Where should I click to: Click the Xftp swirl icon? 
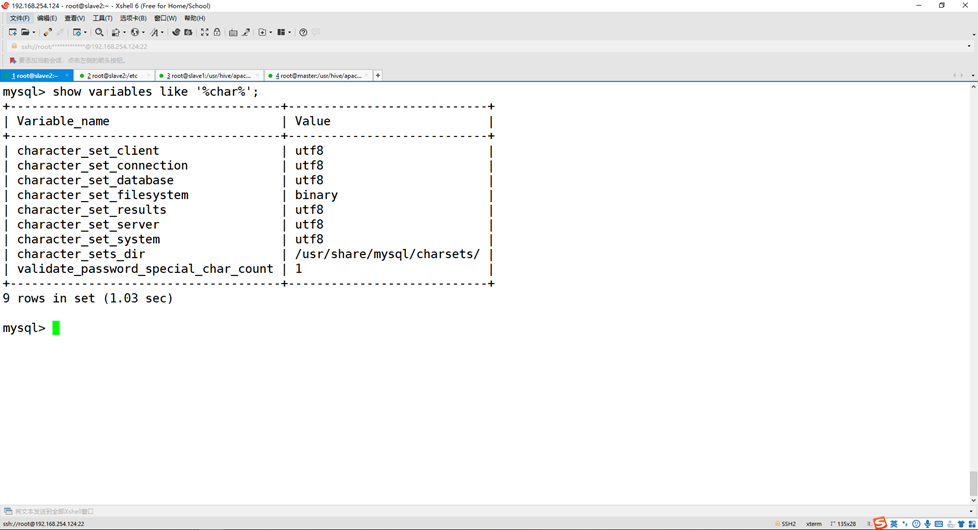pyautogui.click(x=176, y=32)
